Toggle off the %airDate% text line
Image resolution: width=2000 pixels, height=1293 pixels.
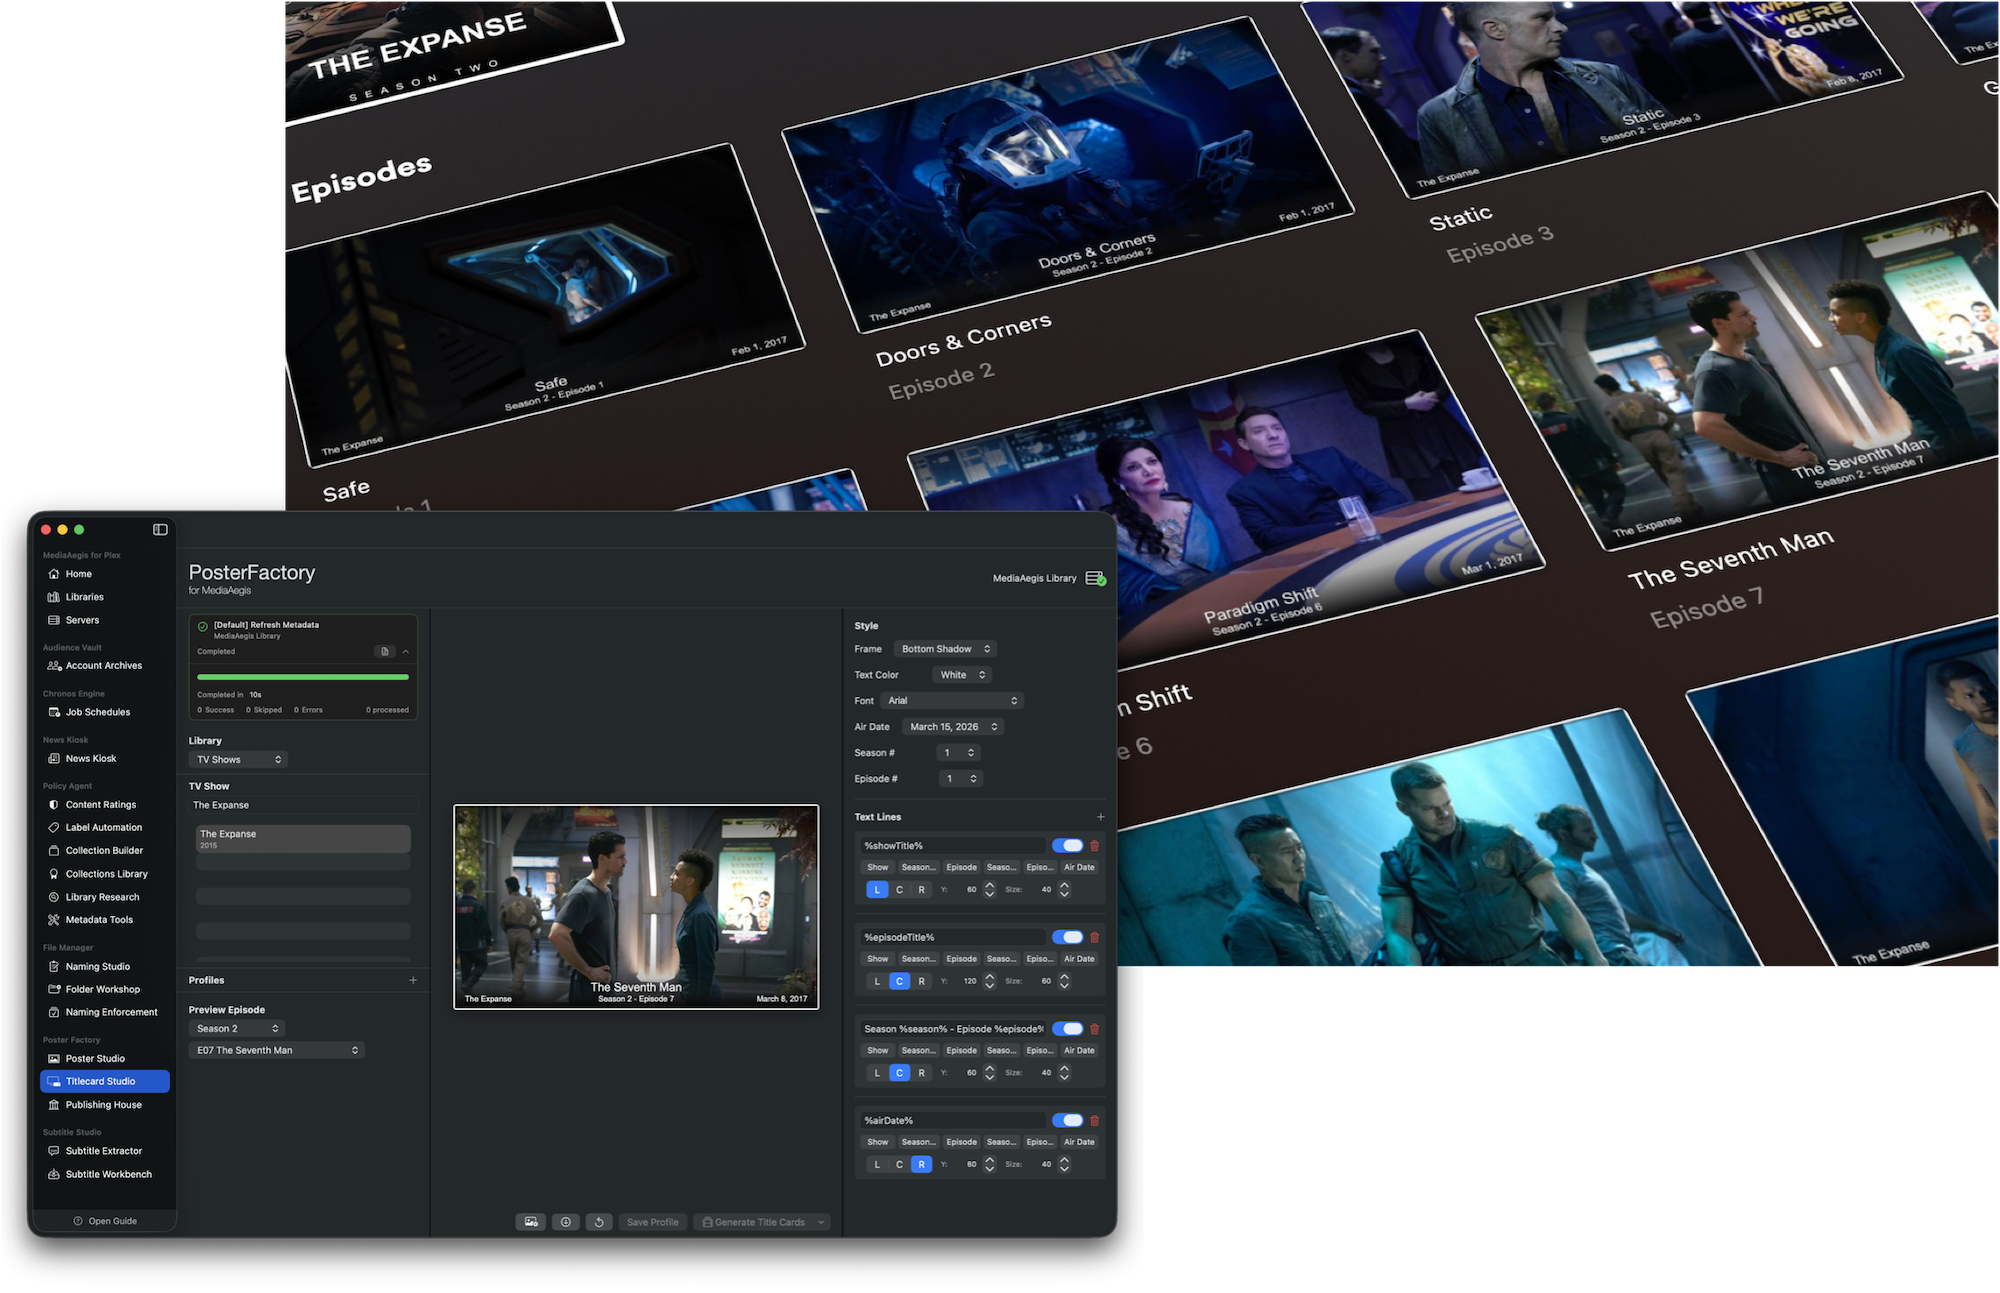click(x=1068, y=1120)
